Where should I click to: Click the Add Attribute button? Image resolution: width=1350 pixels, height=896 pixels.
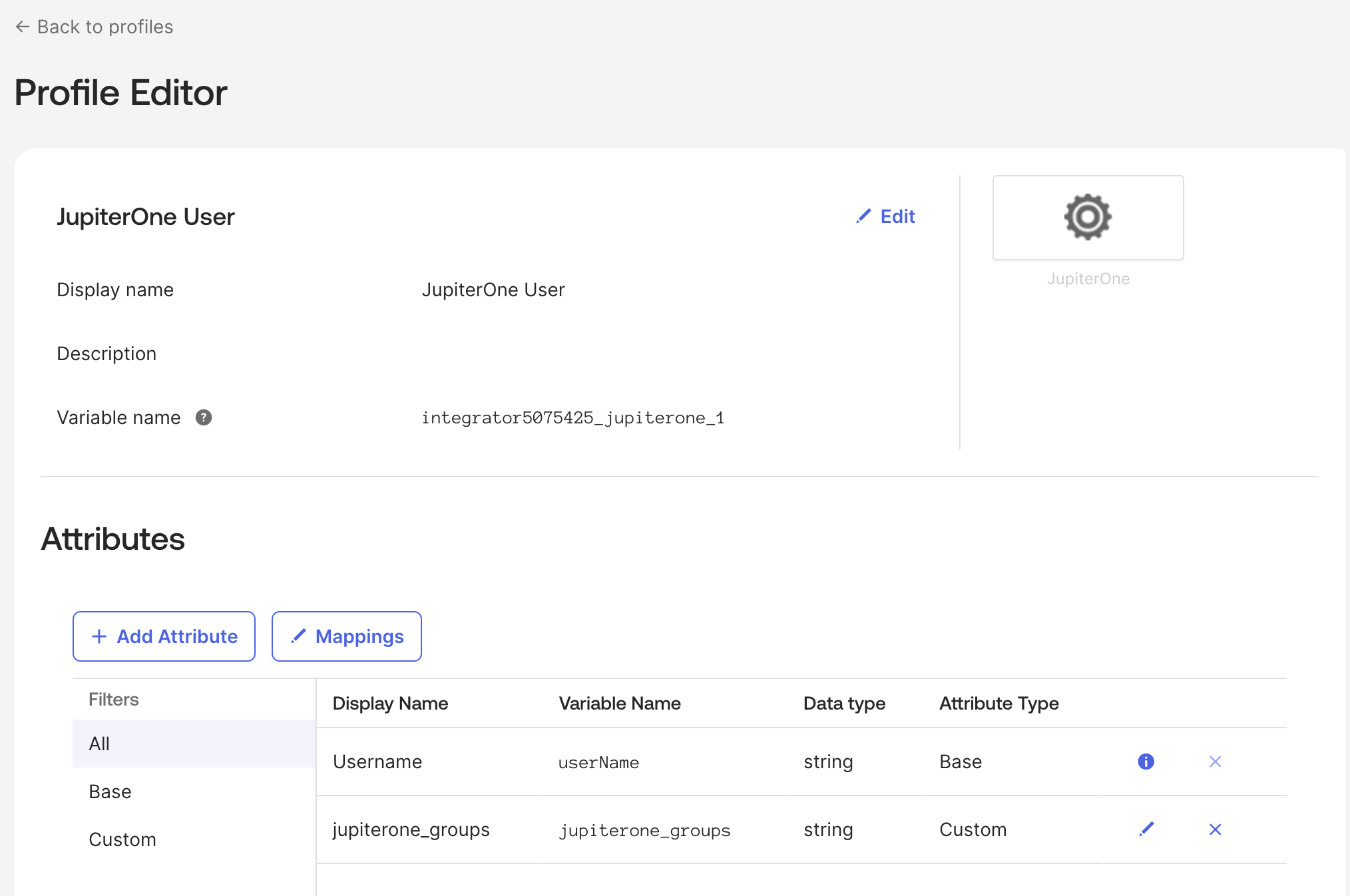point(164,636)
